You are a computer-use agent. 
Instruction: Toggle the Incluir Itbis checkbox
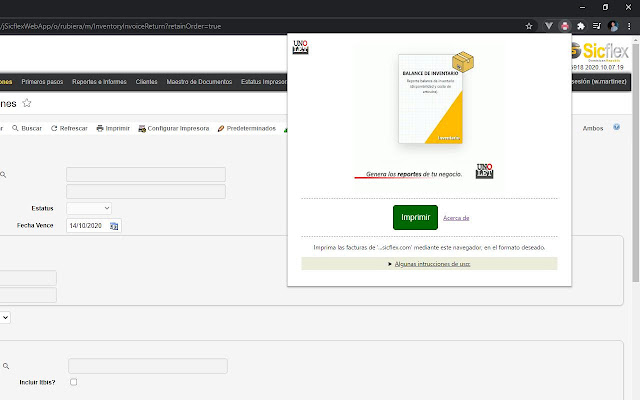[x=73, y=382]
